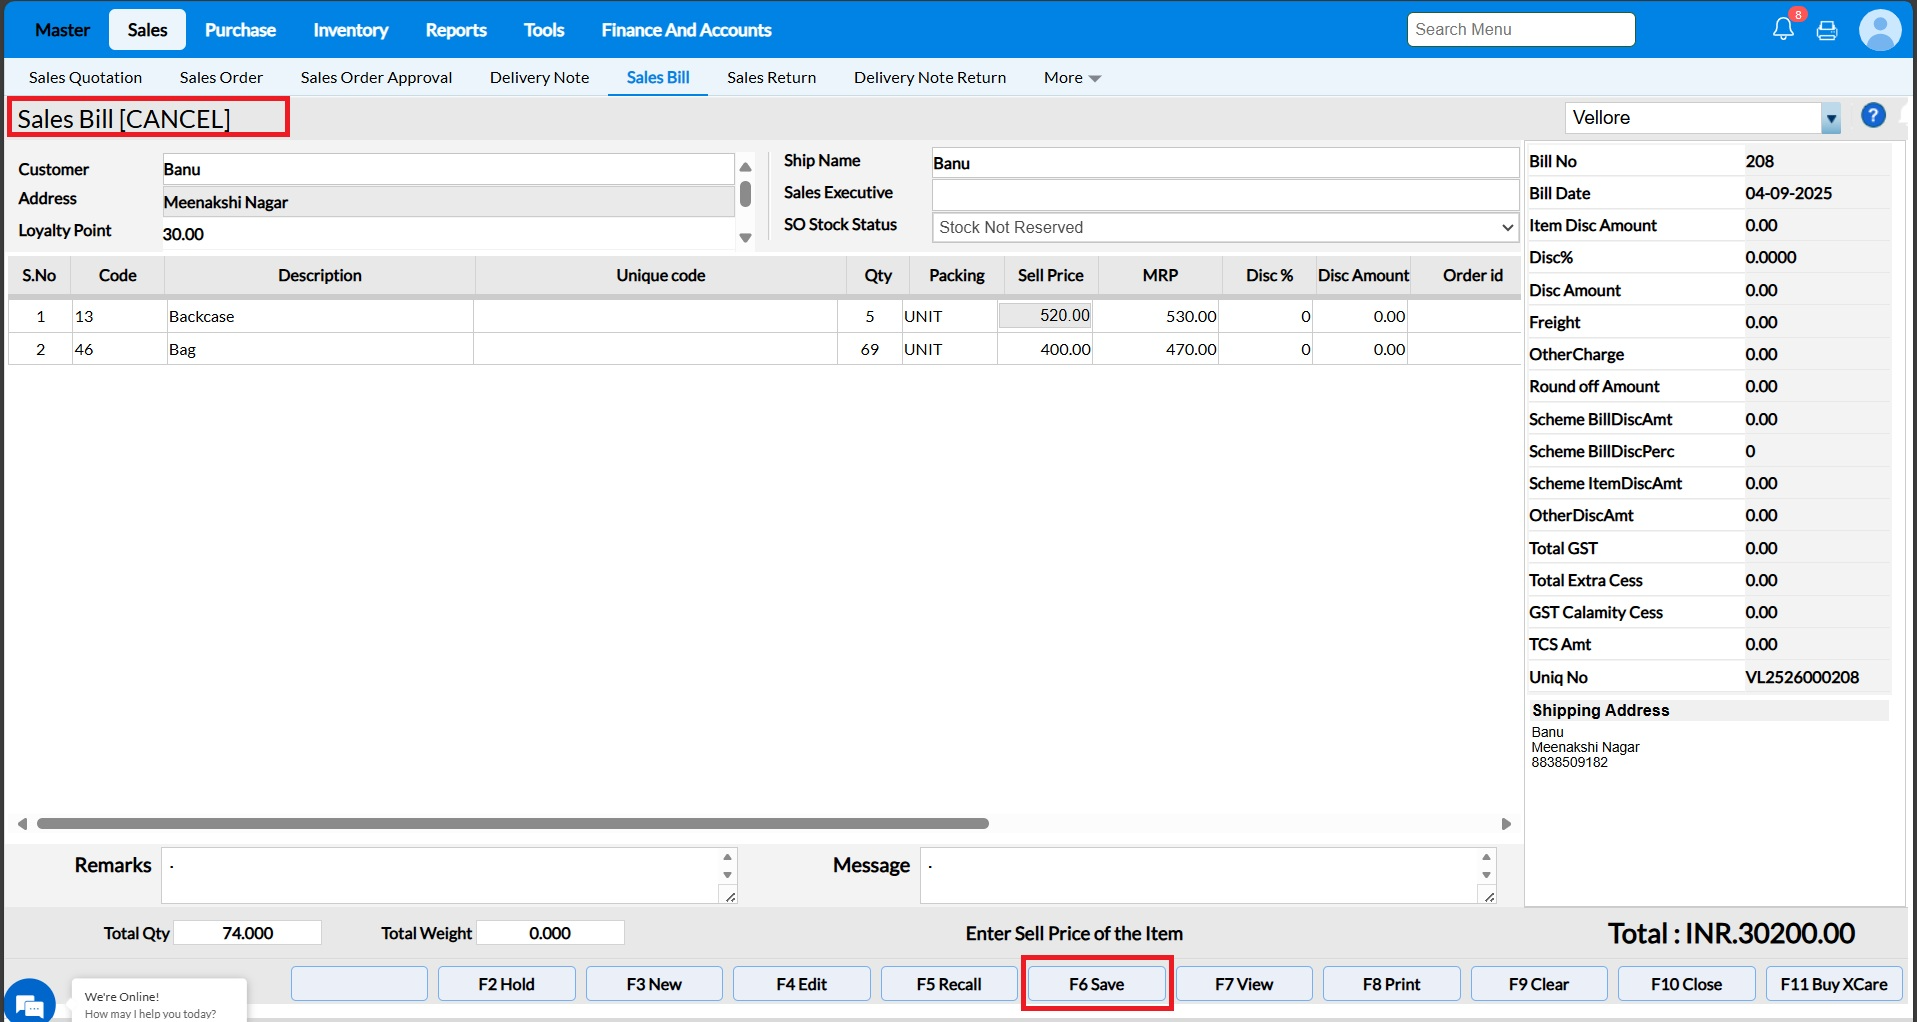
Task: Click the Search Menu input field
Action: [1520, 30]
